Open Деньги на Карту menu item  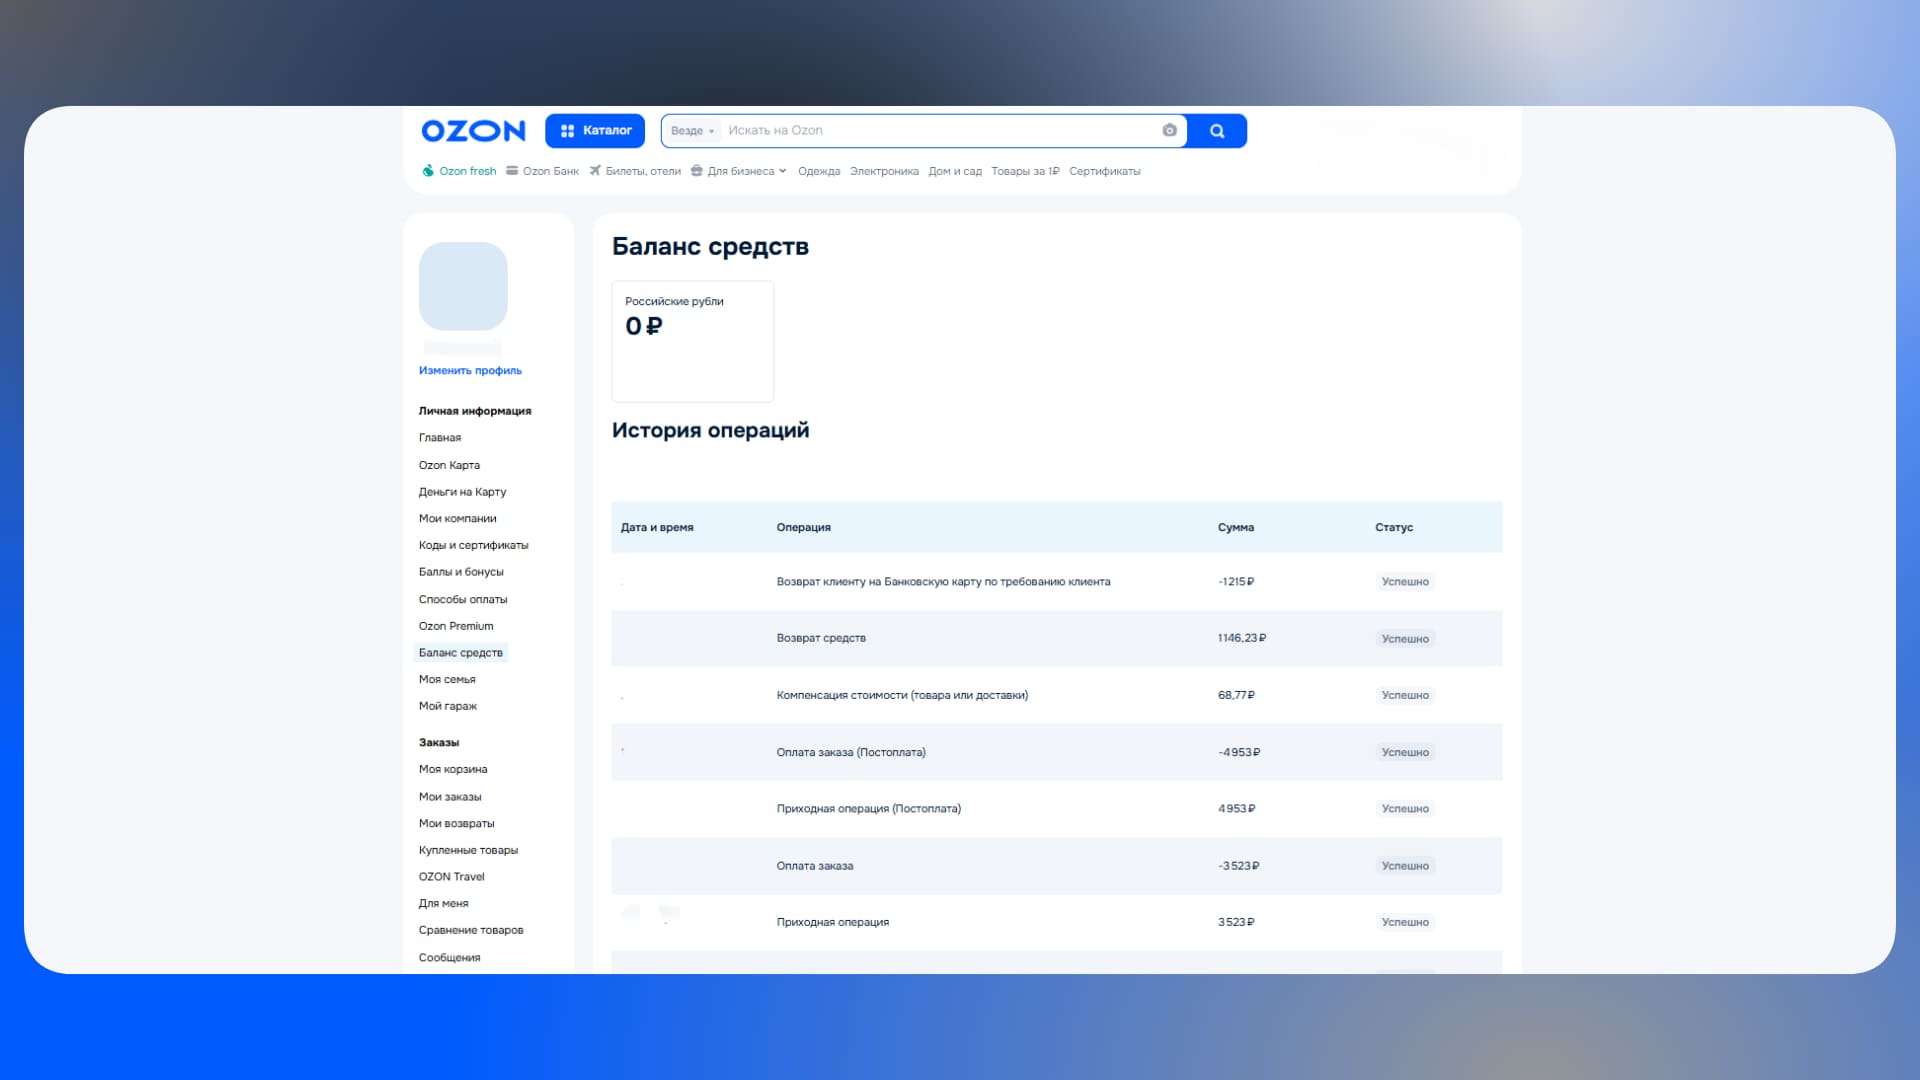[x=462, y=492]
